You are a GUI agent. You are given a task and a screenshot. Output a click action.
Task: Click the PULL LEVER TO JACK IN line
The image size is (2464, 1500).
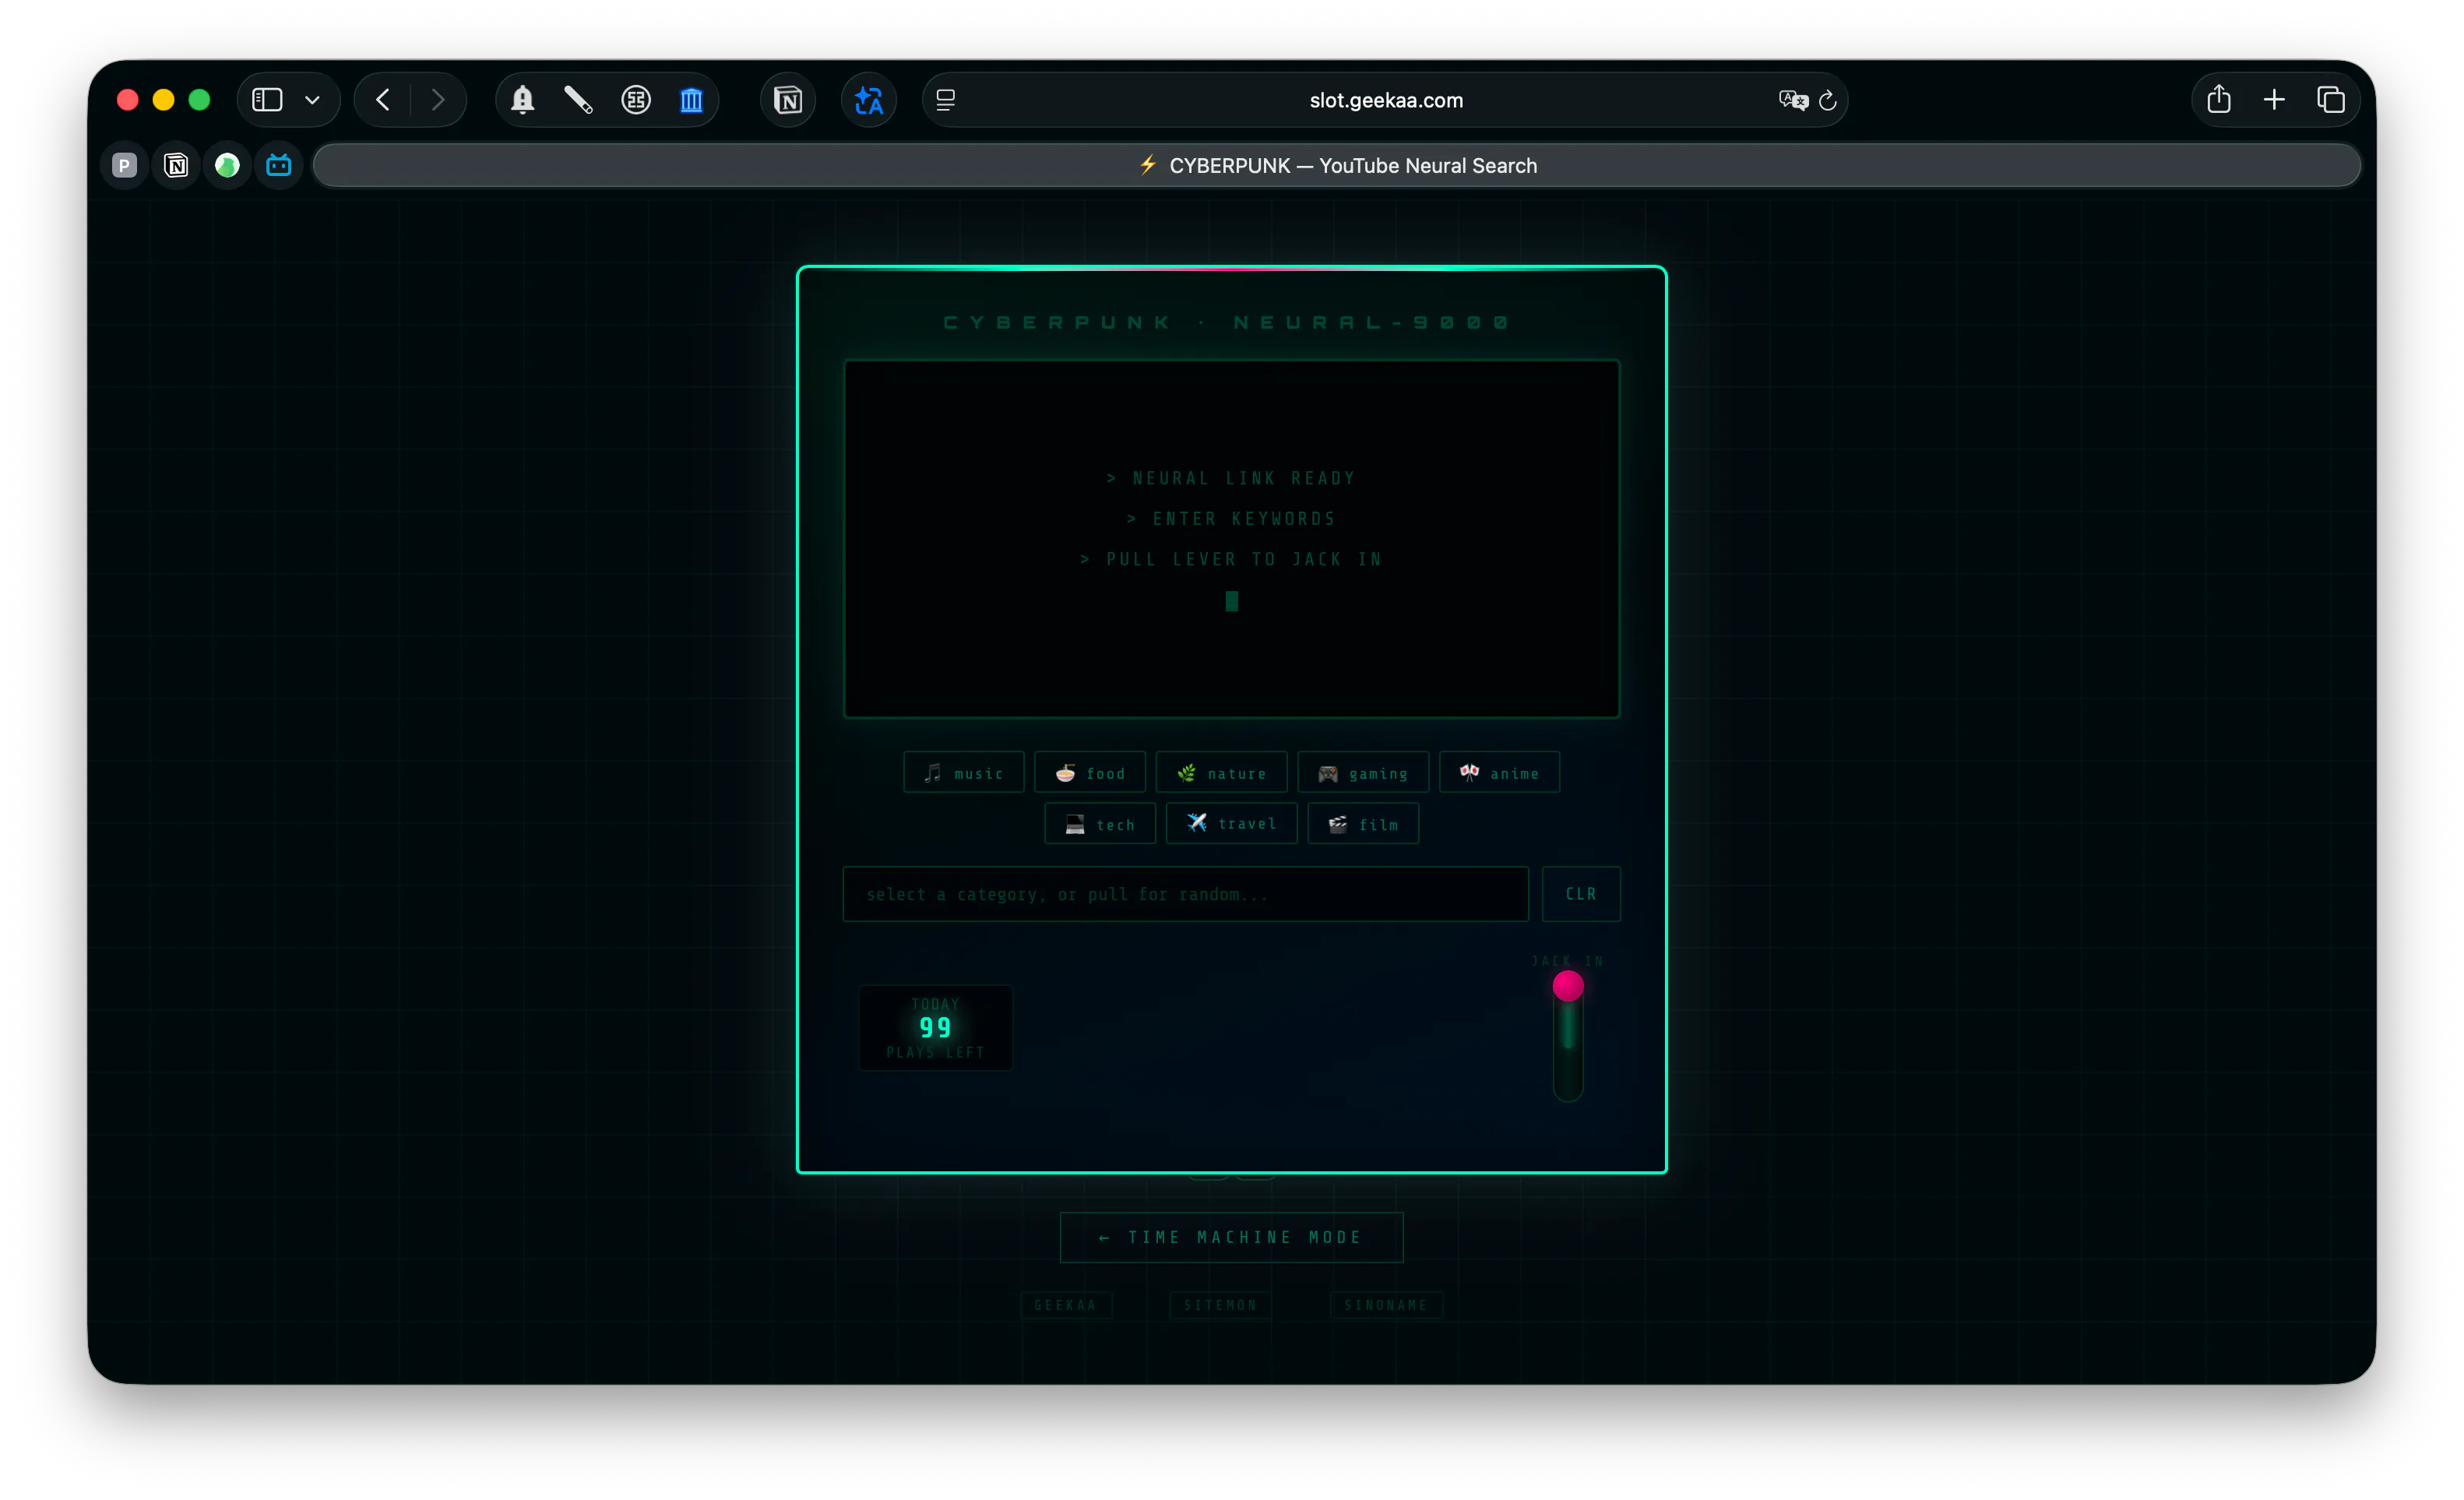(x=1232, y=560)
